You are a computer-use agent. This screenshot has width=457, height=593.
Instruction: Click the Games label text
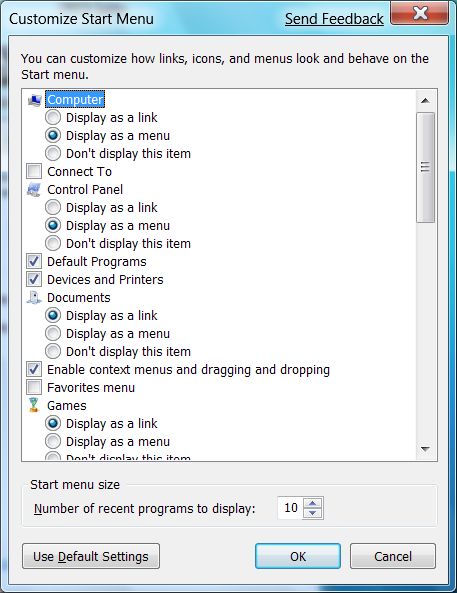click(67, 406)
